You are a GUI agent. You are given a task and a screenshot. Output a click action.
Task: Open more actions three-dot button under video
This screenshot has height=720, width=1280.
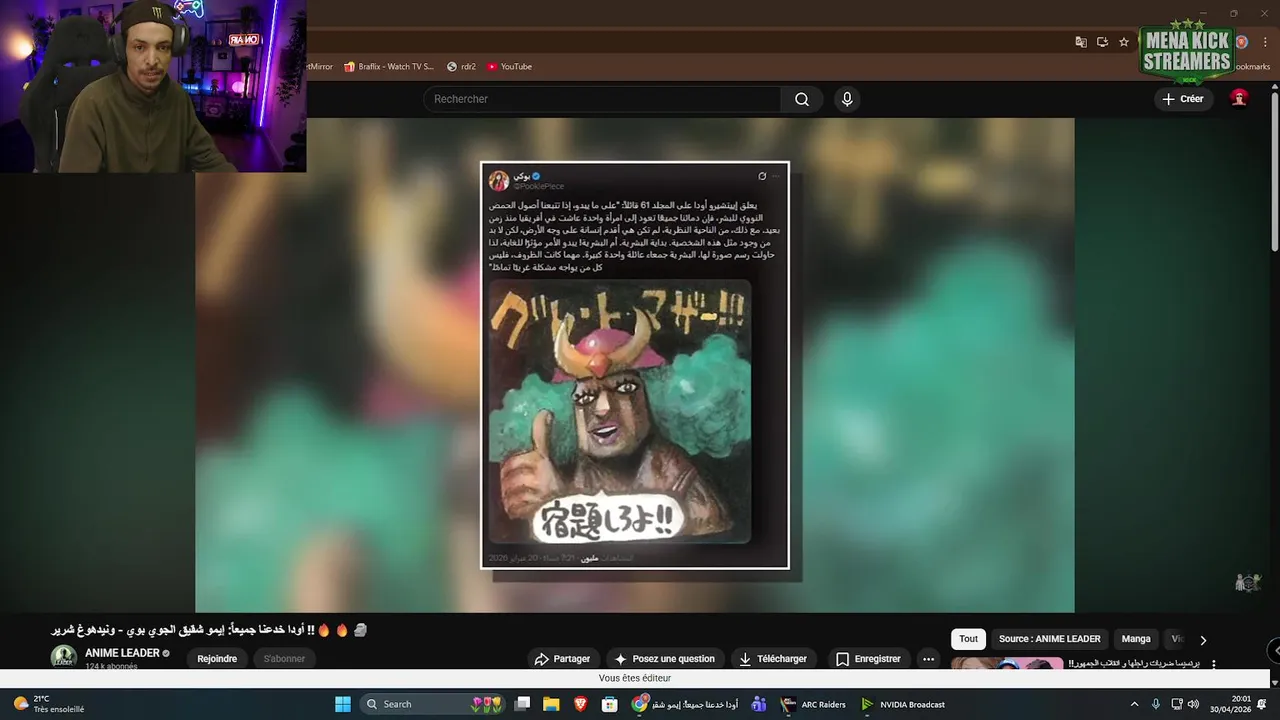pyautogui.click(x=929, y=659)
